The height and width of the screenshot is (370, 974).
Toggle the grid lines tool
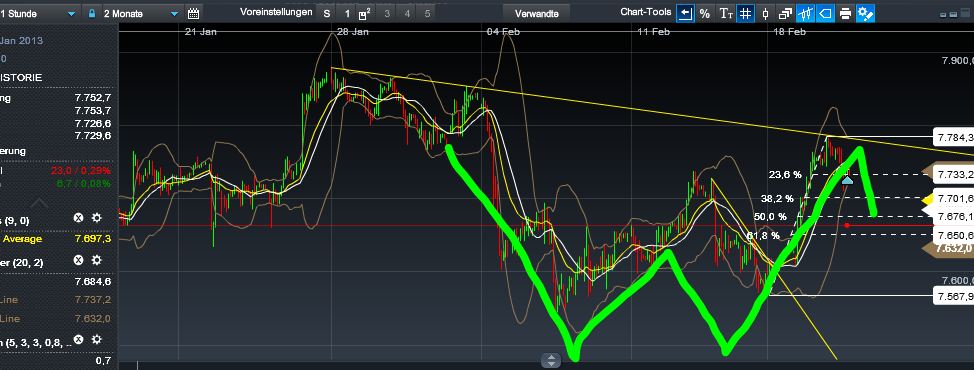pyautogui.click(x=745, y=13)
